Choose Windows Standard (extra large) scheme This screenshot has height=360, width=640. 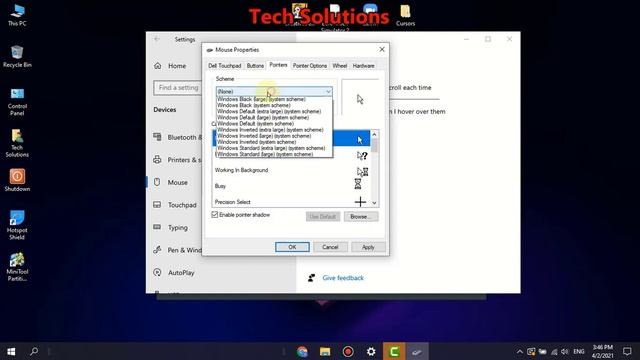[x=274, y=148]
